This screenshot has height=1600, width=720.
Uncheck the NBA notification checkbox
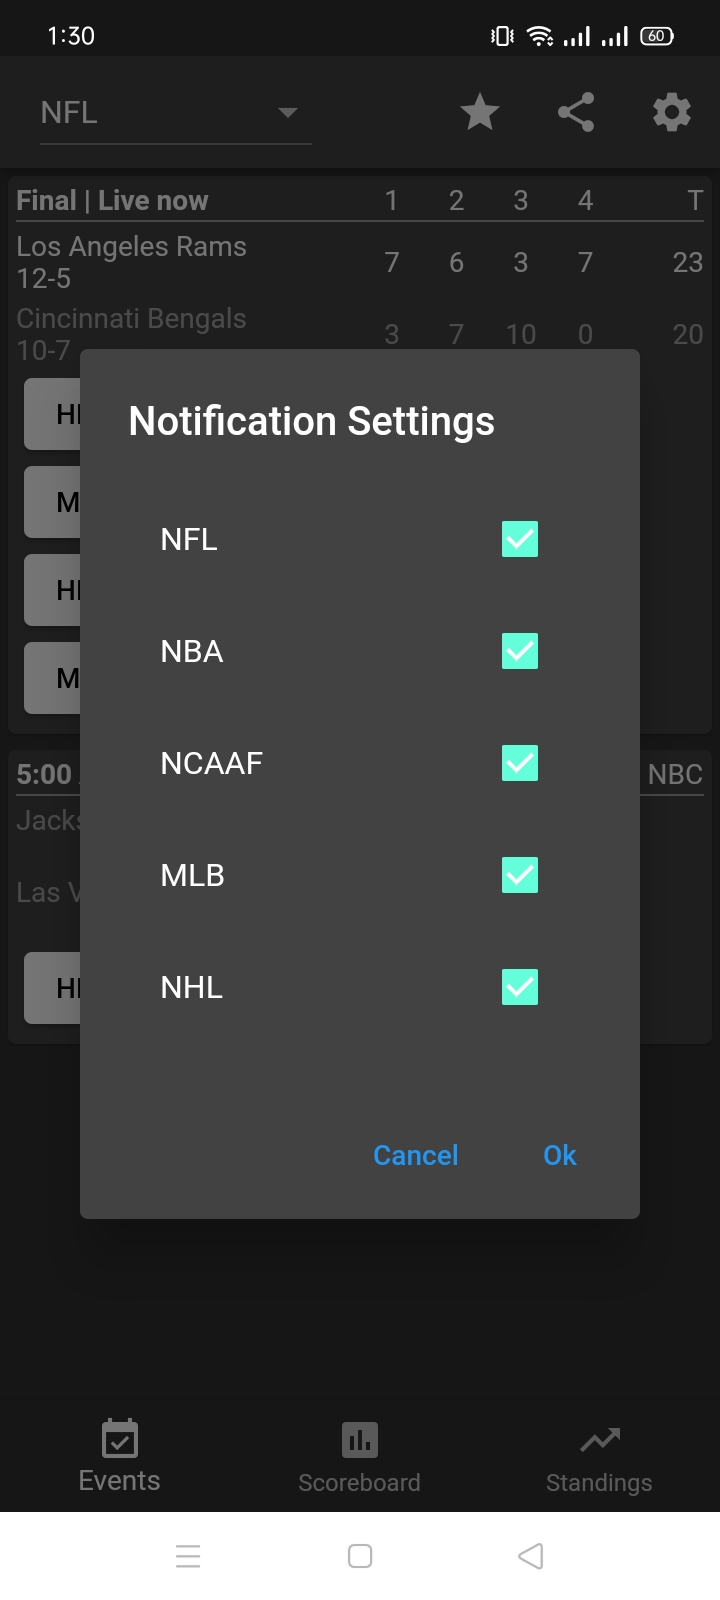click(x=520, y=651)
